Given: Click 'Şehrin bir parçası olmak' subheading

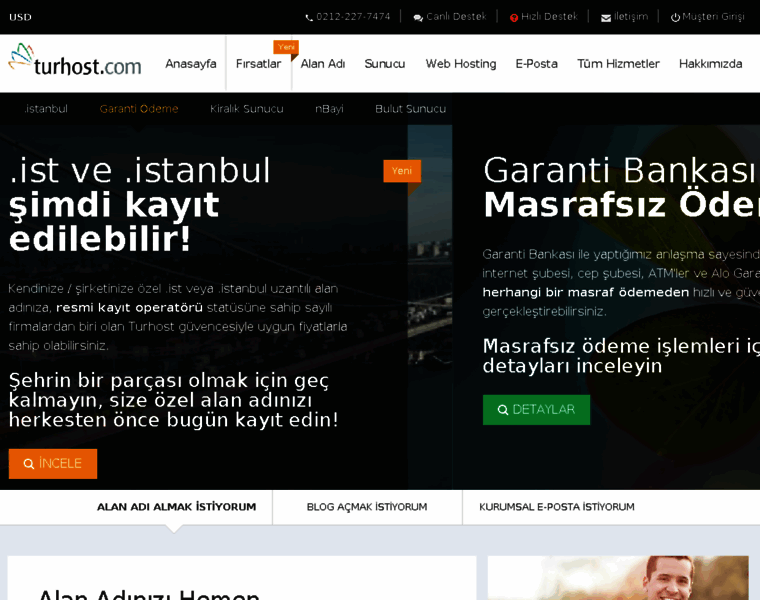Looking at the screenshot, I should 174,400.
